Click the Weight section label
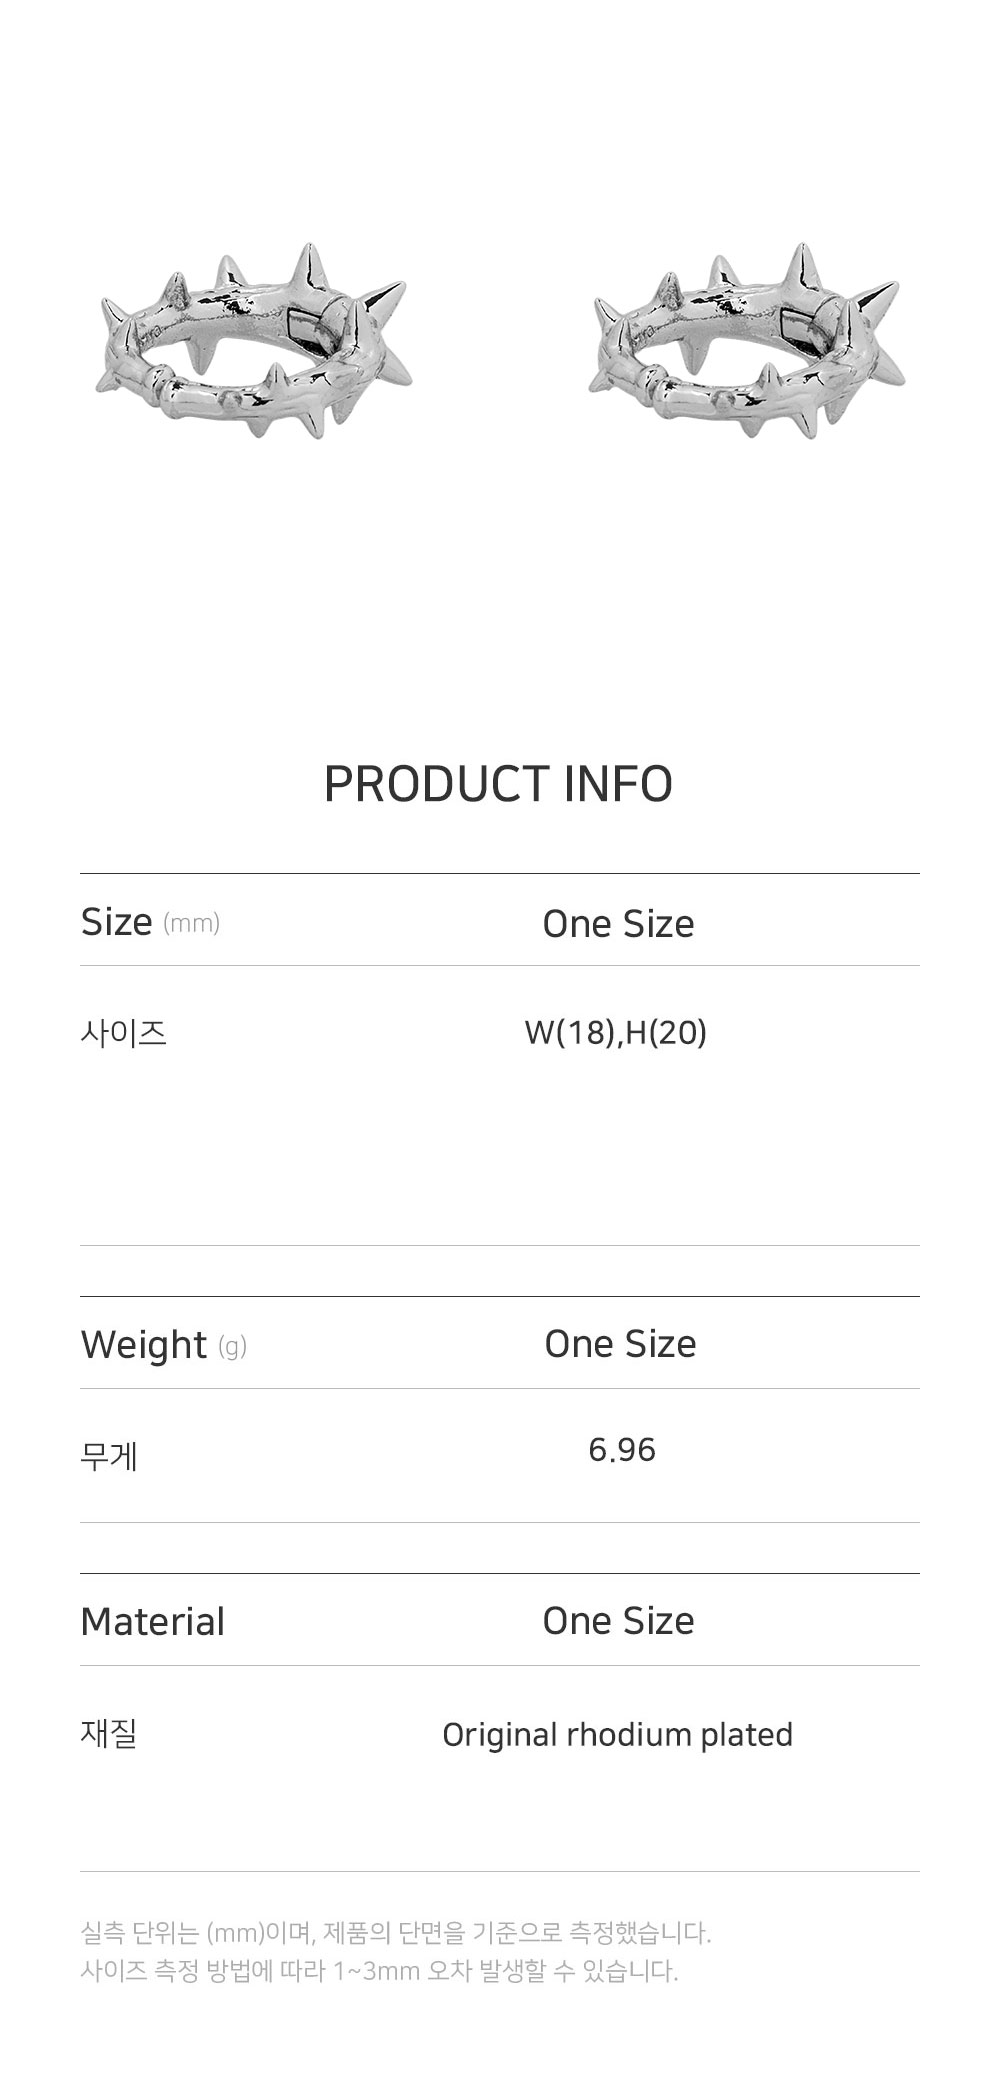 click(x=144, y=1345)
